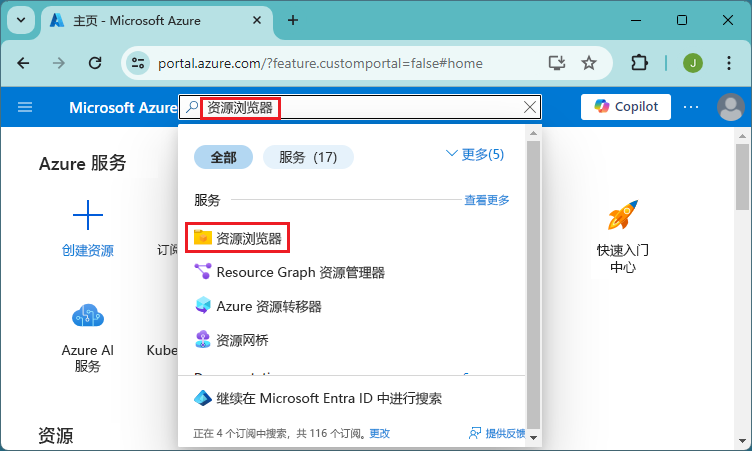Select the 服务 (17) filter pill
The width and height of the screenshot is (752, 451).
coord(308,157)
